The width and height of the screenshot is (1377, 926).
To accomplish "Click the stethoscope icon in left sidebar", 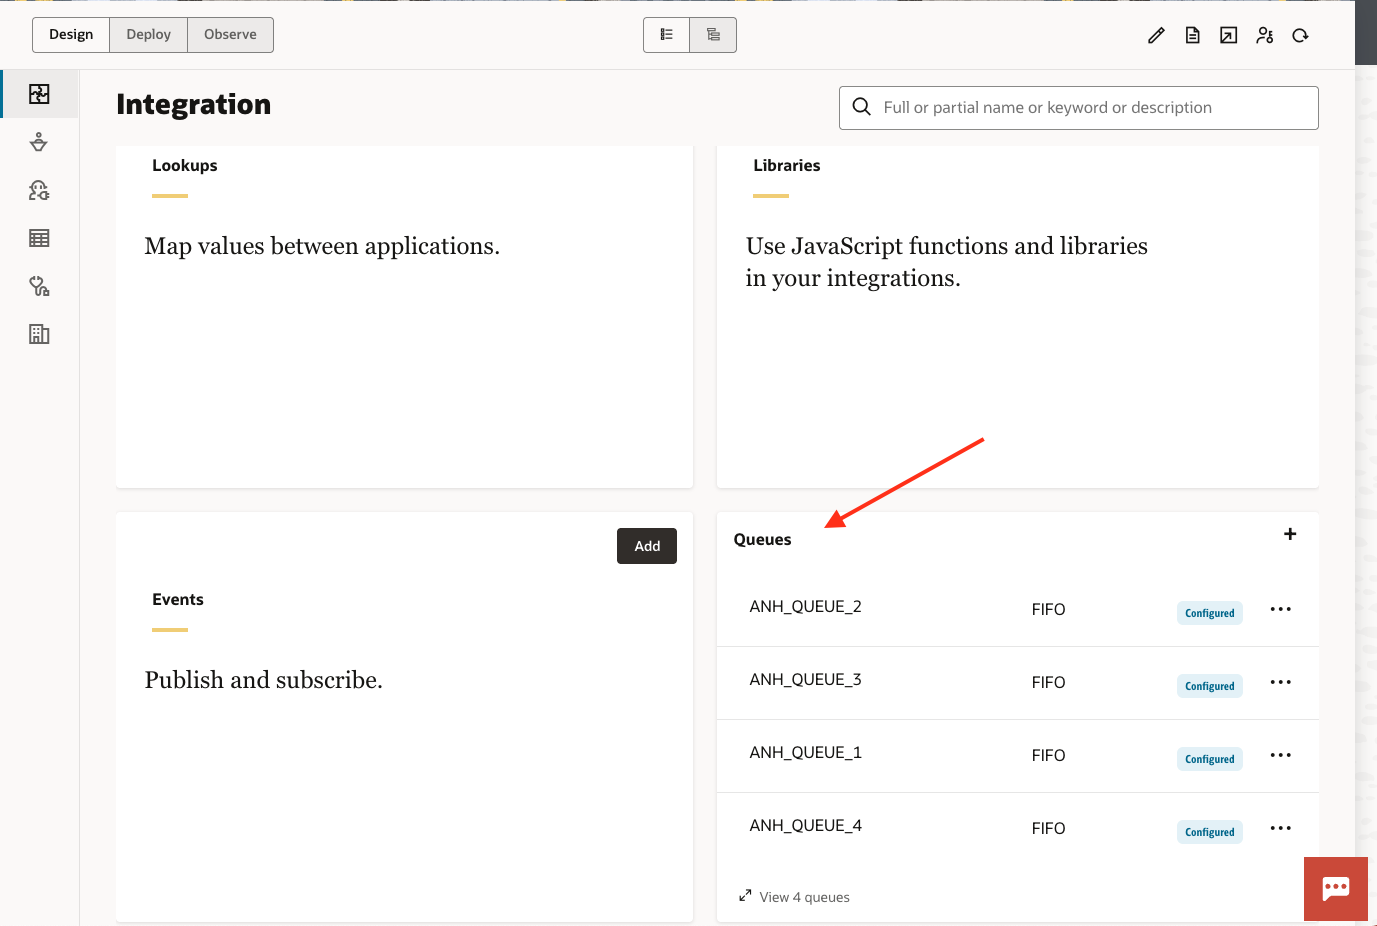I will tap(39, 287).
